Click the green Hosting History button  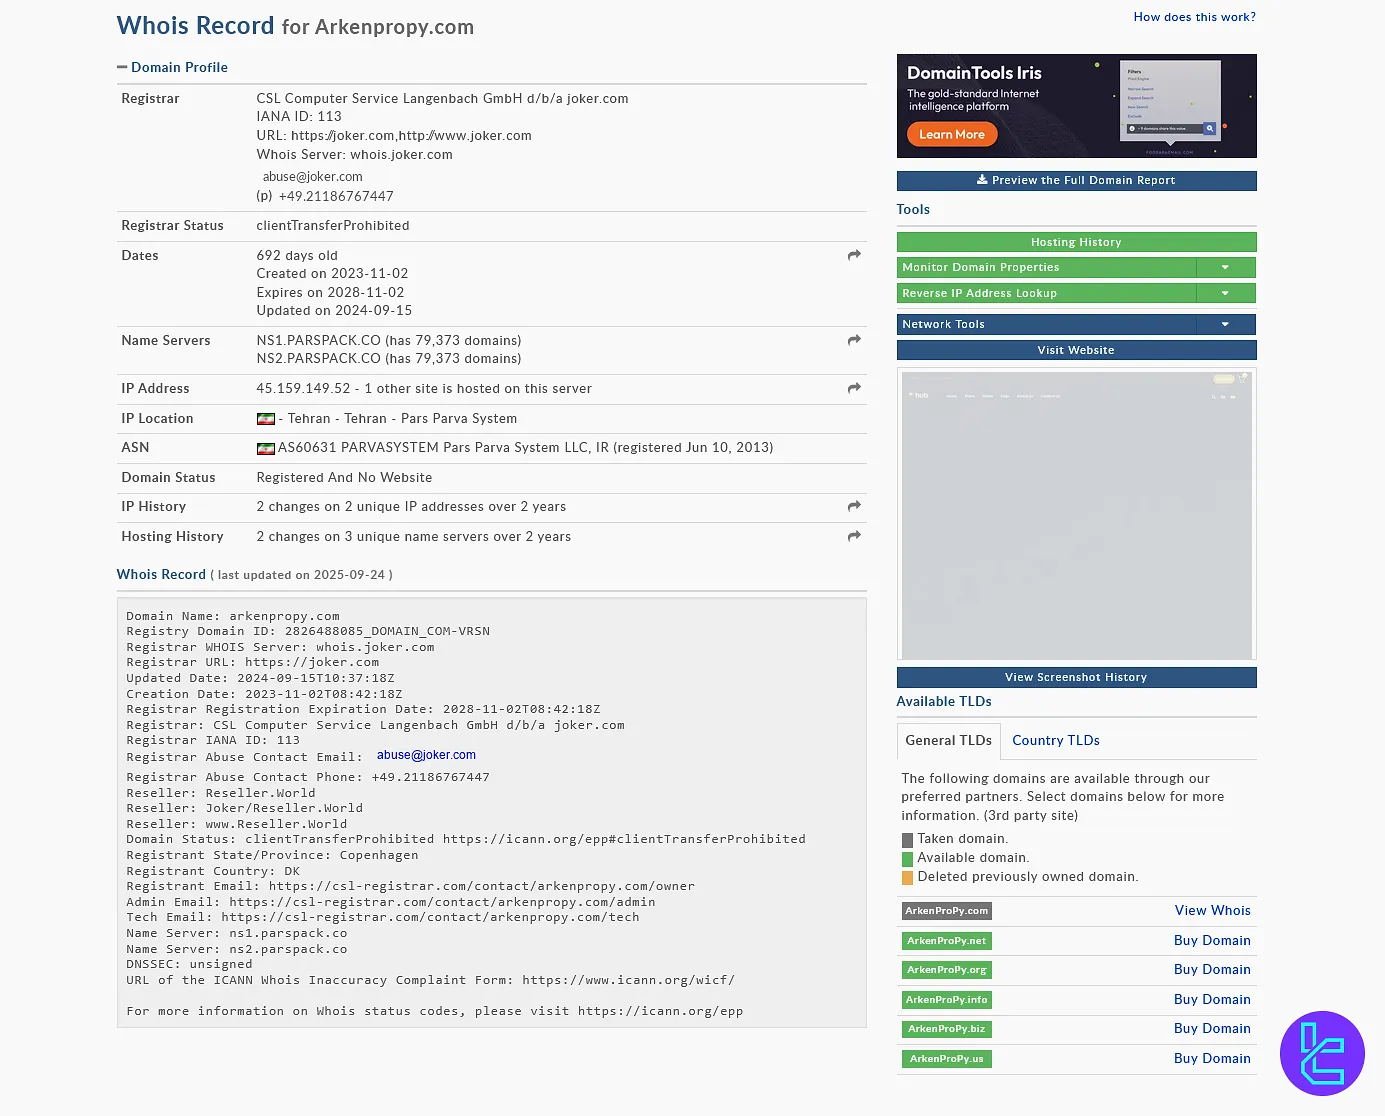(x=1076, y=242)
